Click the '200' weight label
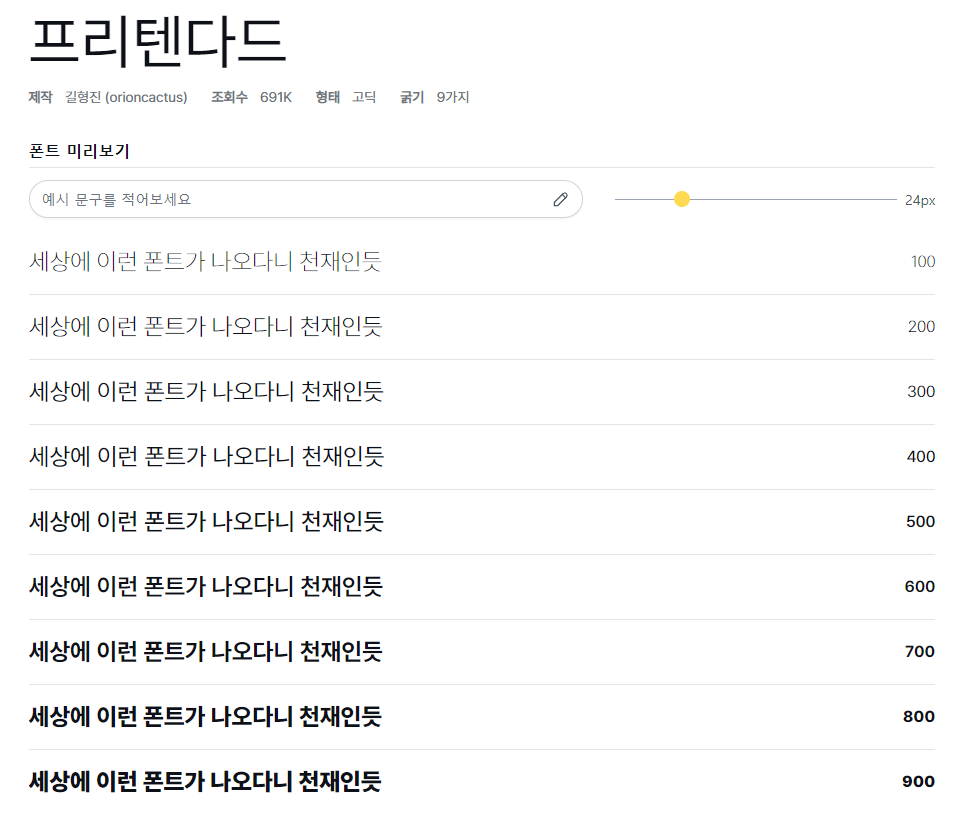Viewport: 974px width, 826px height. [922, 327]
